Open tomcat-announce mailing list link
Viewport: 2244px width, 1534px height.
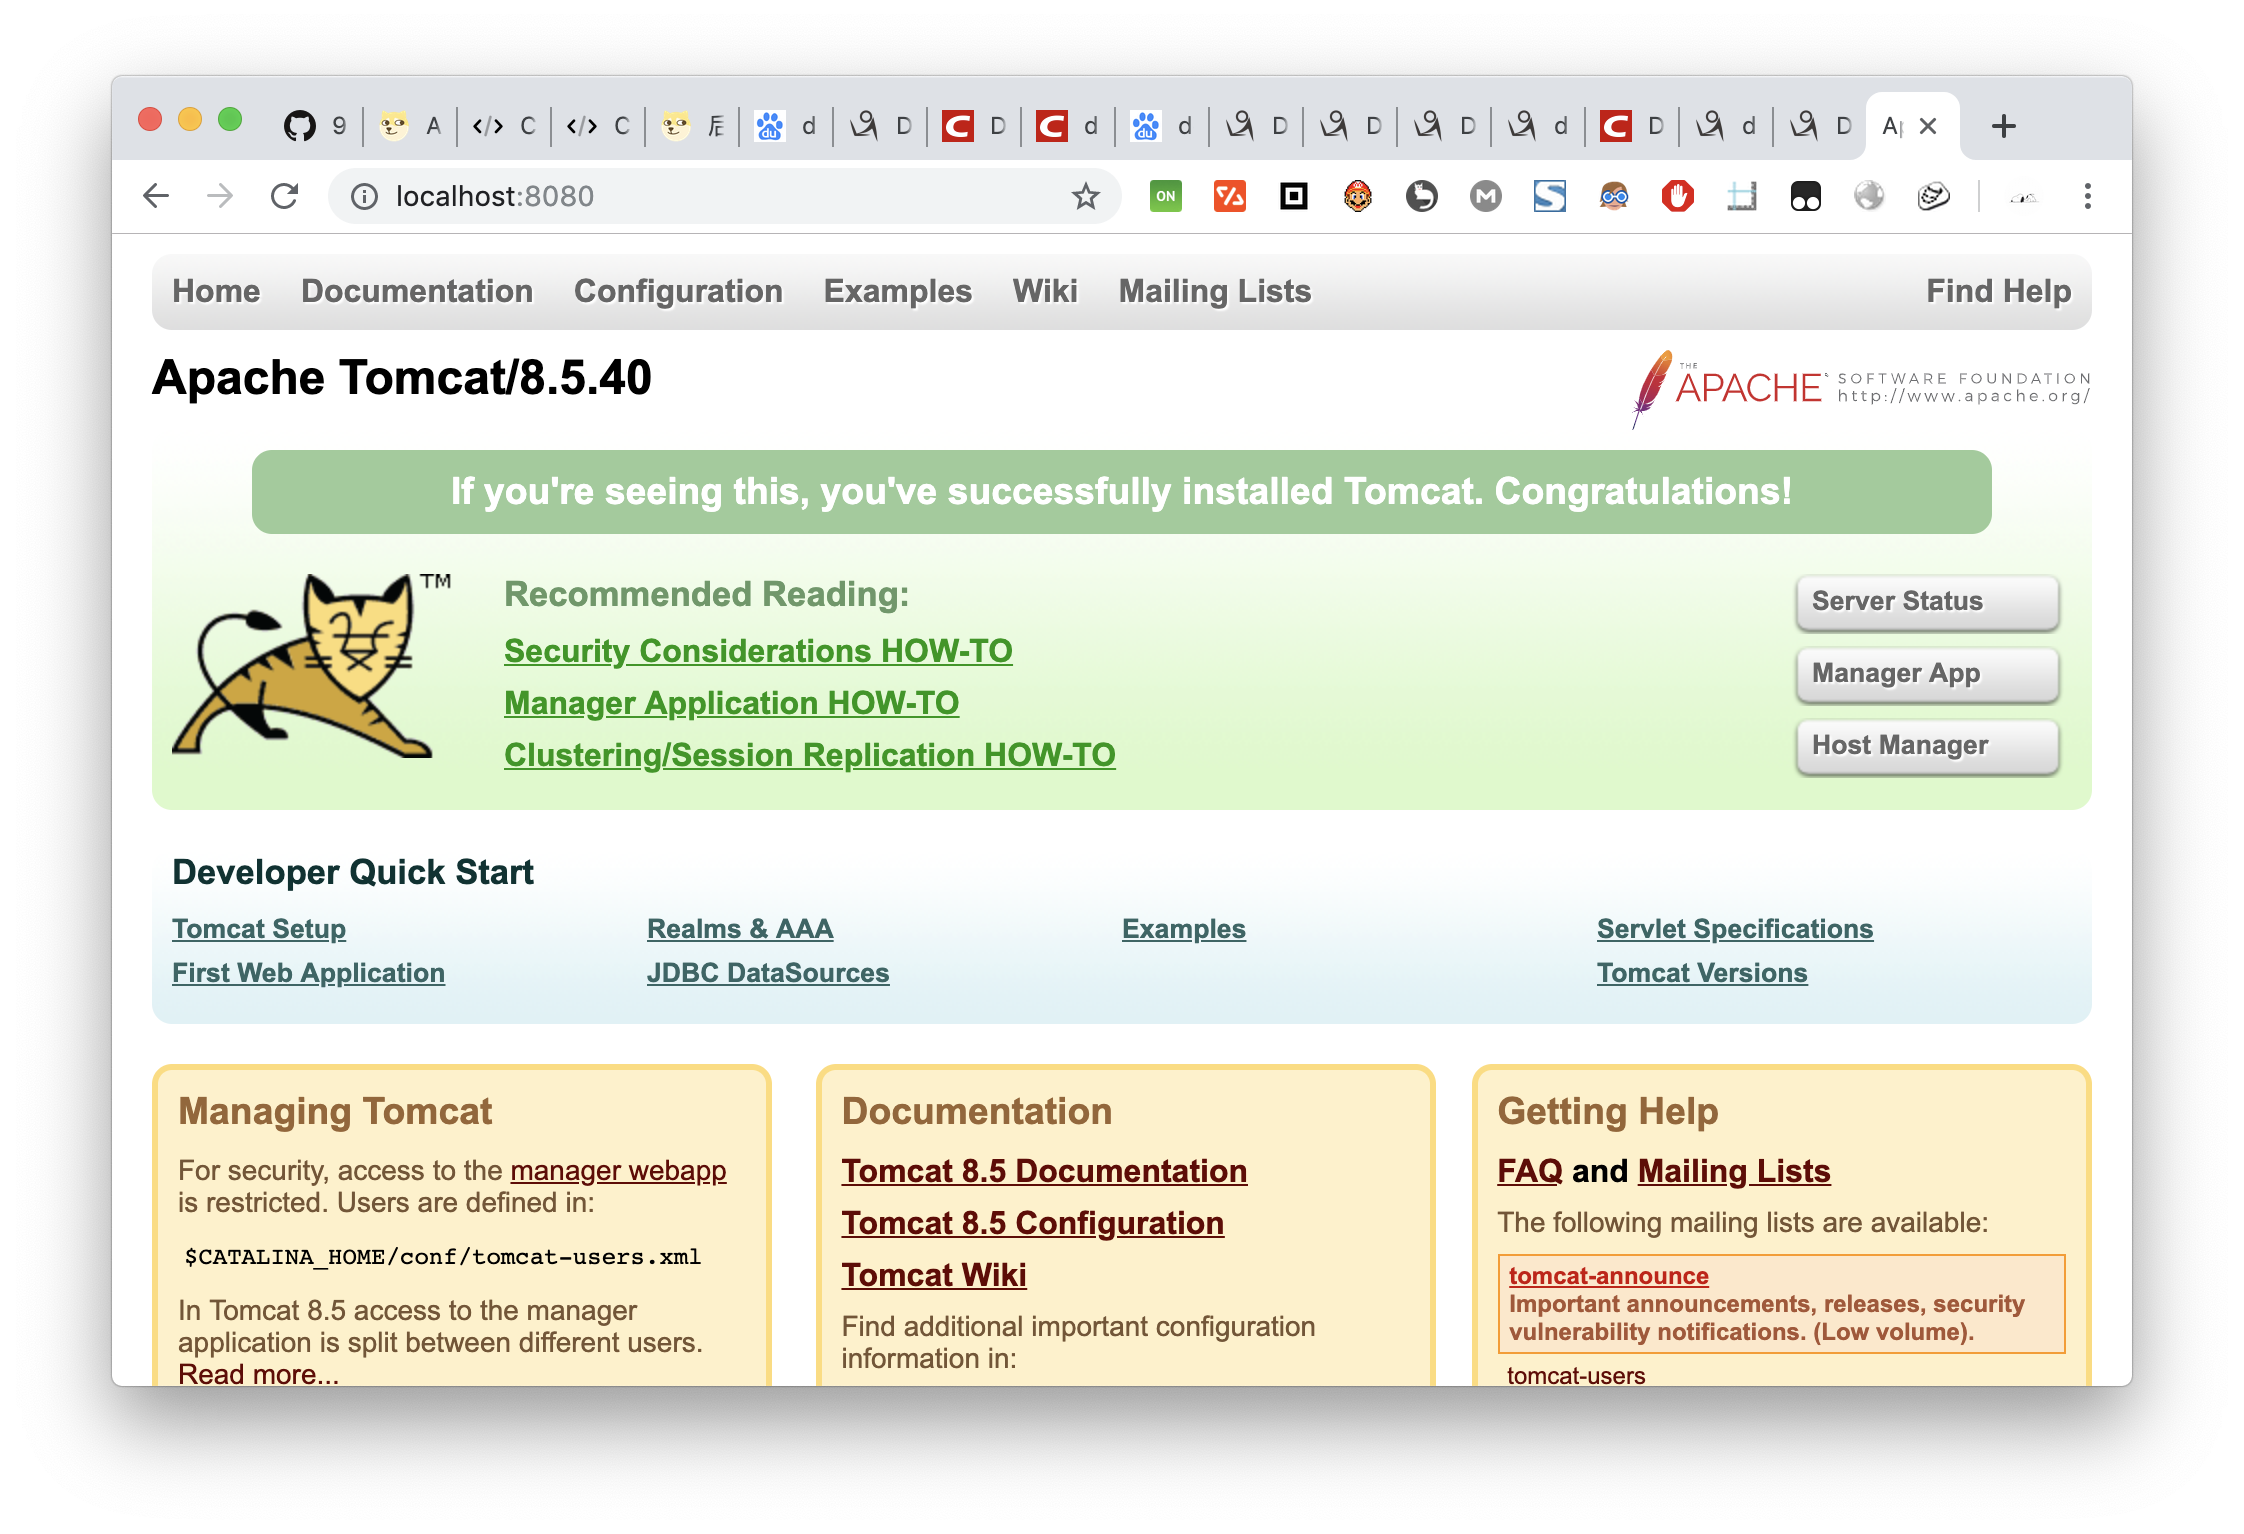1609,1276
